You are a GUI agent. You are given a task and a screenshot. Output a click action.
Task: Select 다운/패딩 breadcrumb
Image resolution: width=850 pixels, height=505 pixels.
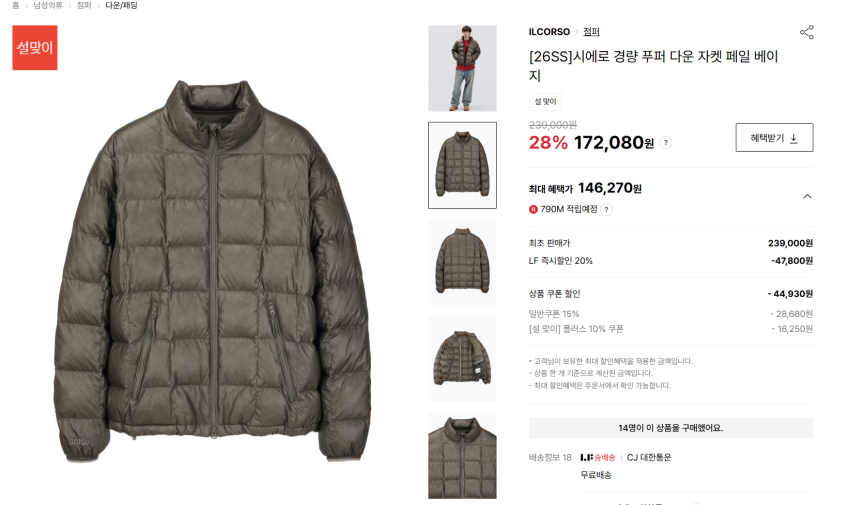click(121, 5)
